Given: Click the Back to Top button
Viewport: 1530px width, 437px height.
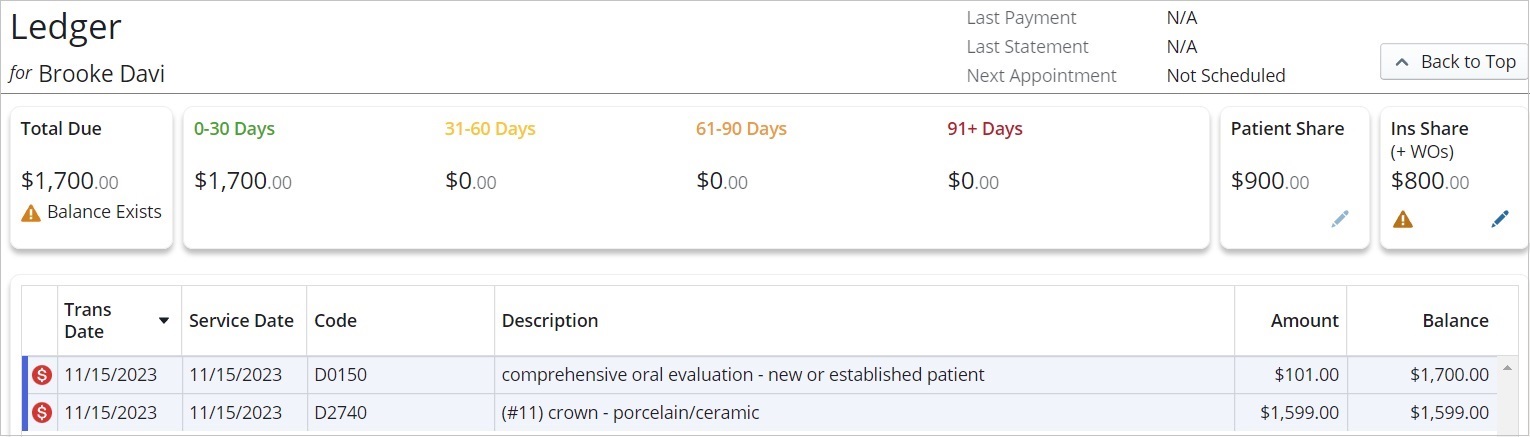Looking at the screenshot, I should click(x=1454, y=62).
